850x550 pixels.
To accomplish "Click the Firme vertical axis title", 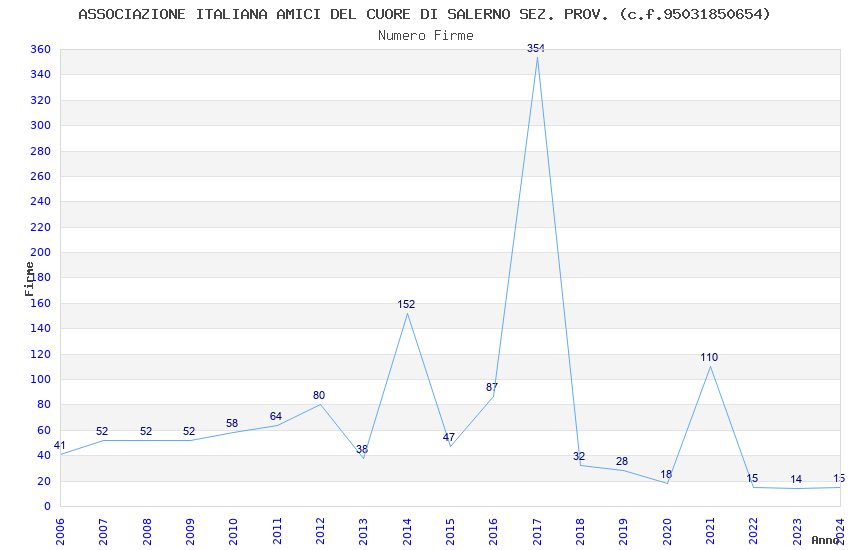I will pyautogui.click(x=29, y=279).
